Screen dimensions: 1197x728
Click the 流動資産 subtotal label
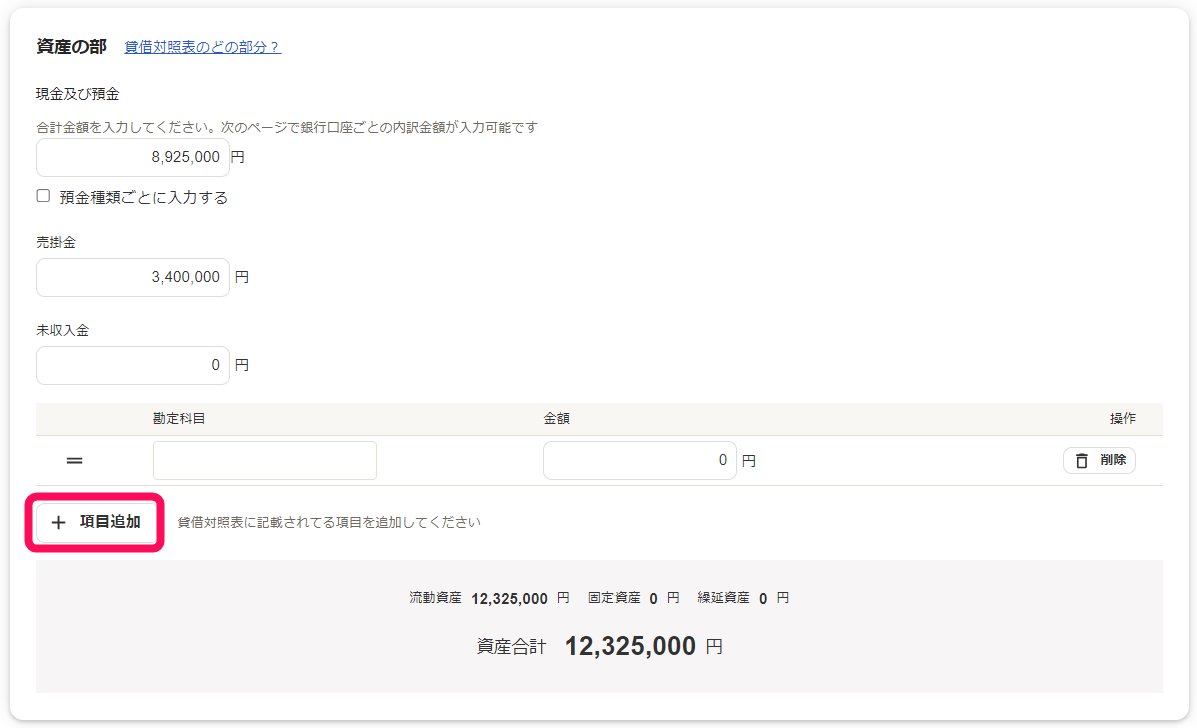point(435,598)
